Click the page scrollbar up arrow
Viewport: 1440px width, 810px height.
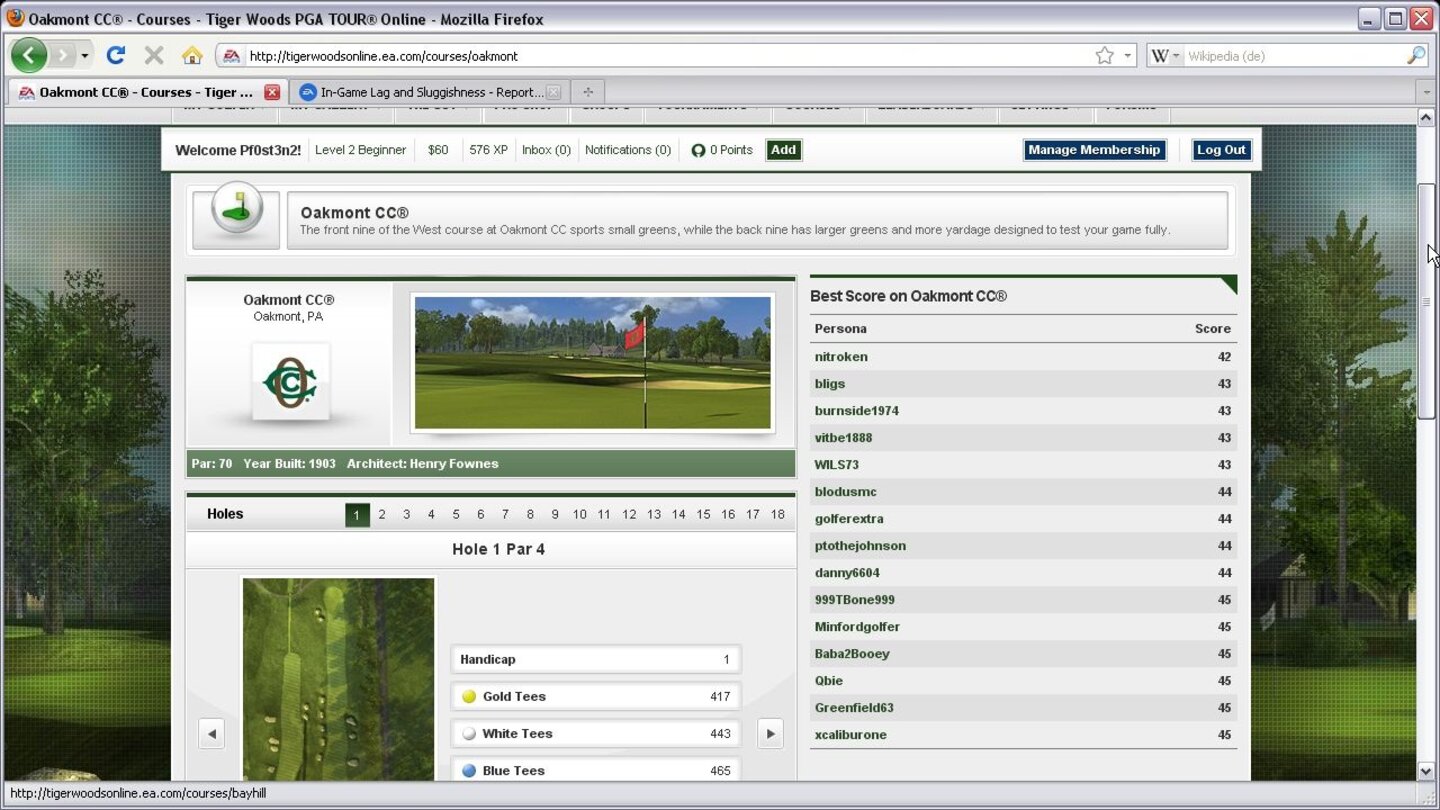coord(1427,117)
